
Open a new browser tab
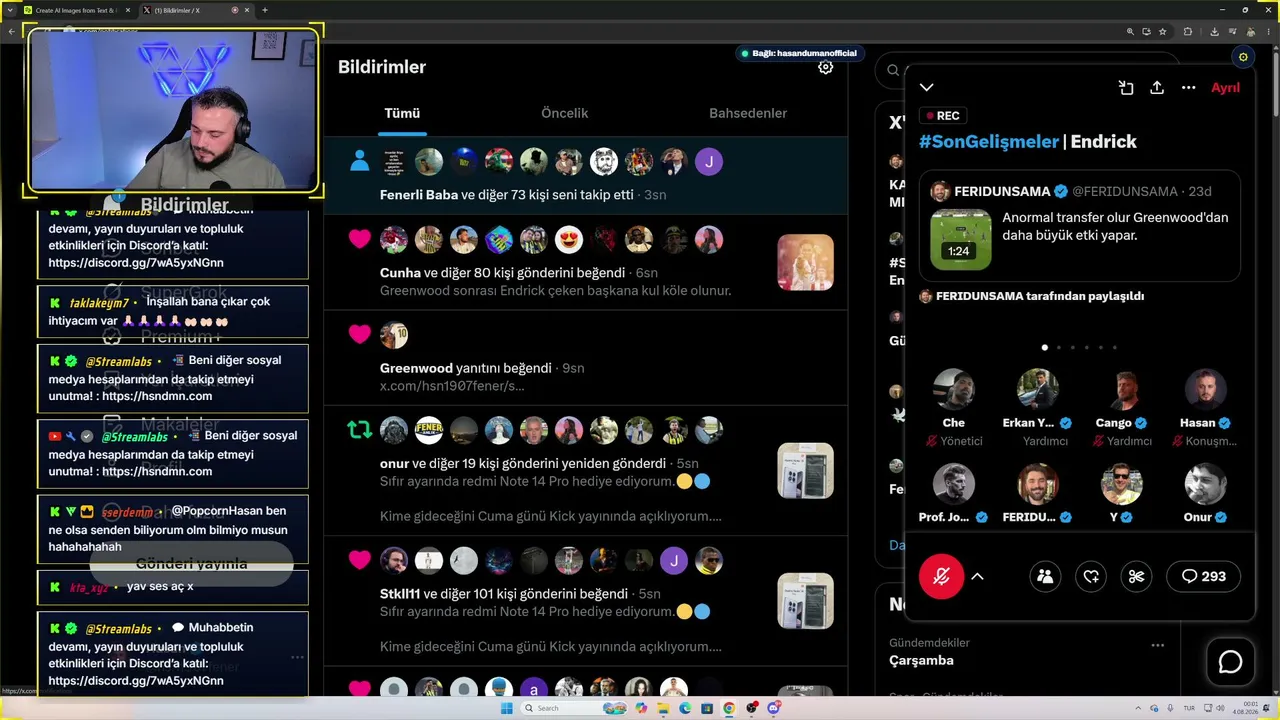click(264, 10)
